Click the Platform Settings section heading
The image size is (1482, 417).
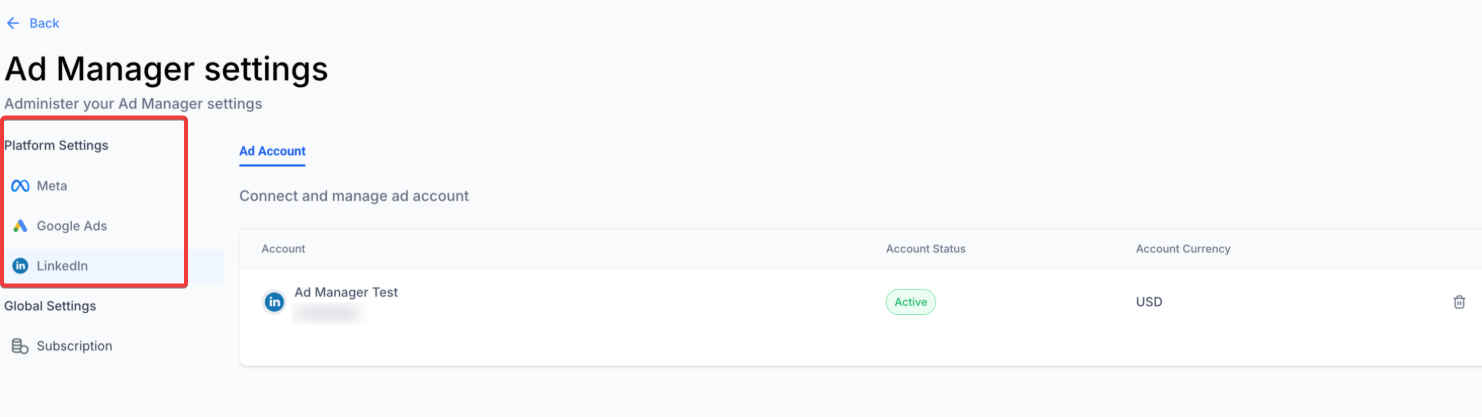[56, 146]
